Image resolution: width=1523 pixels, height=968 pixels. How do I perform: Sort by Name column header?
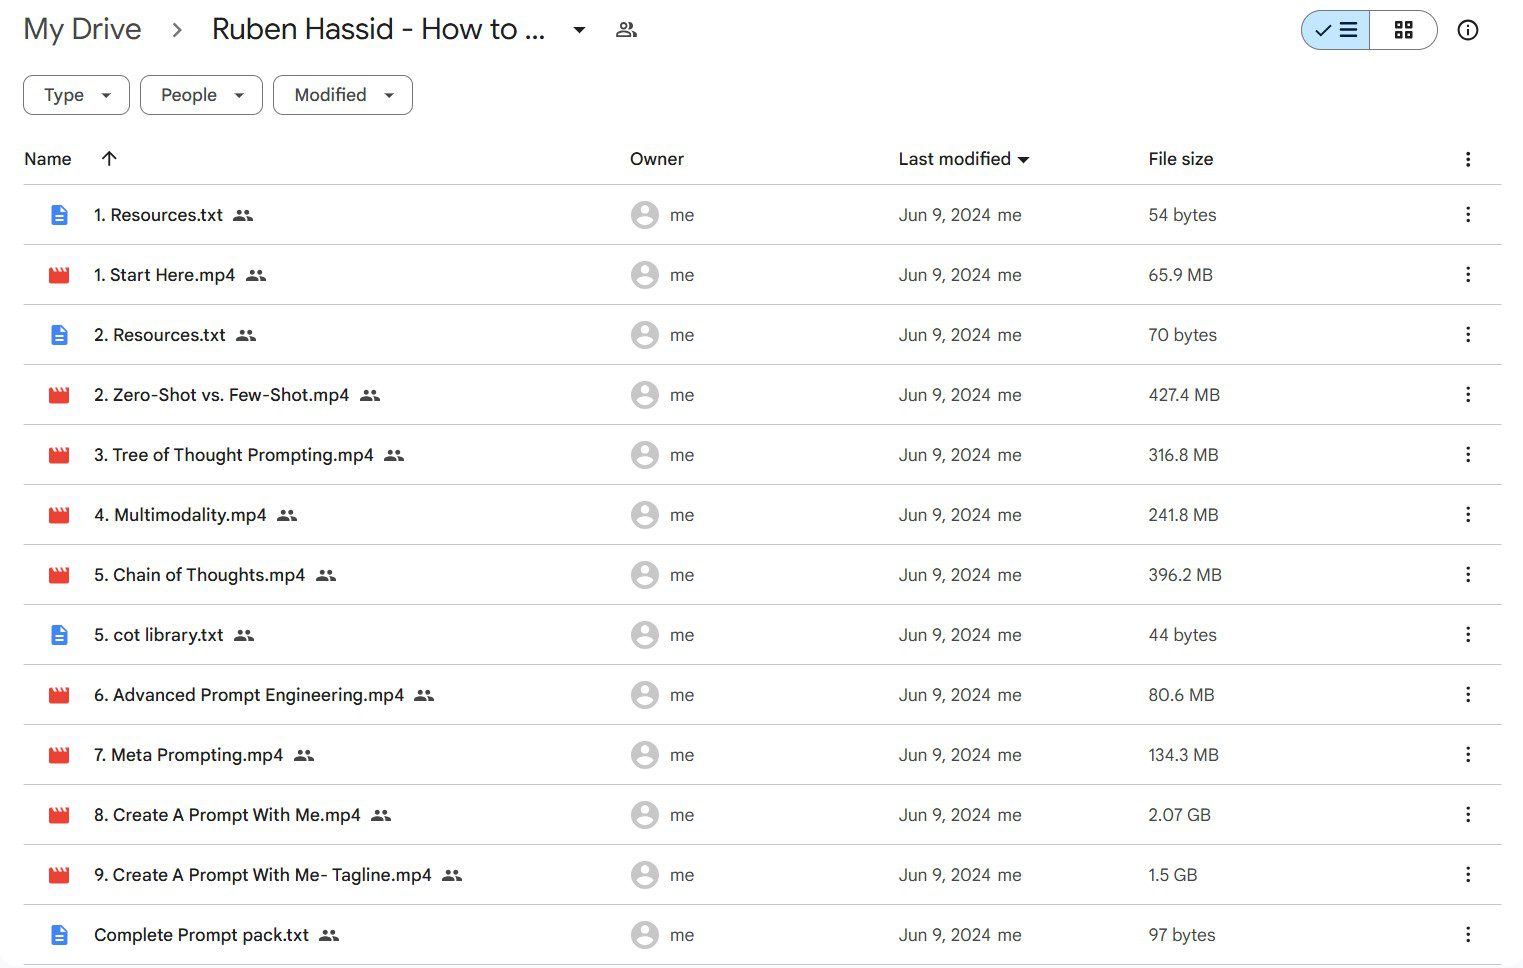point(48,159)
